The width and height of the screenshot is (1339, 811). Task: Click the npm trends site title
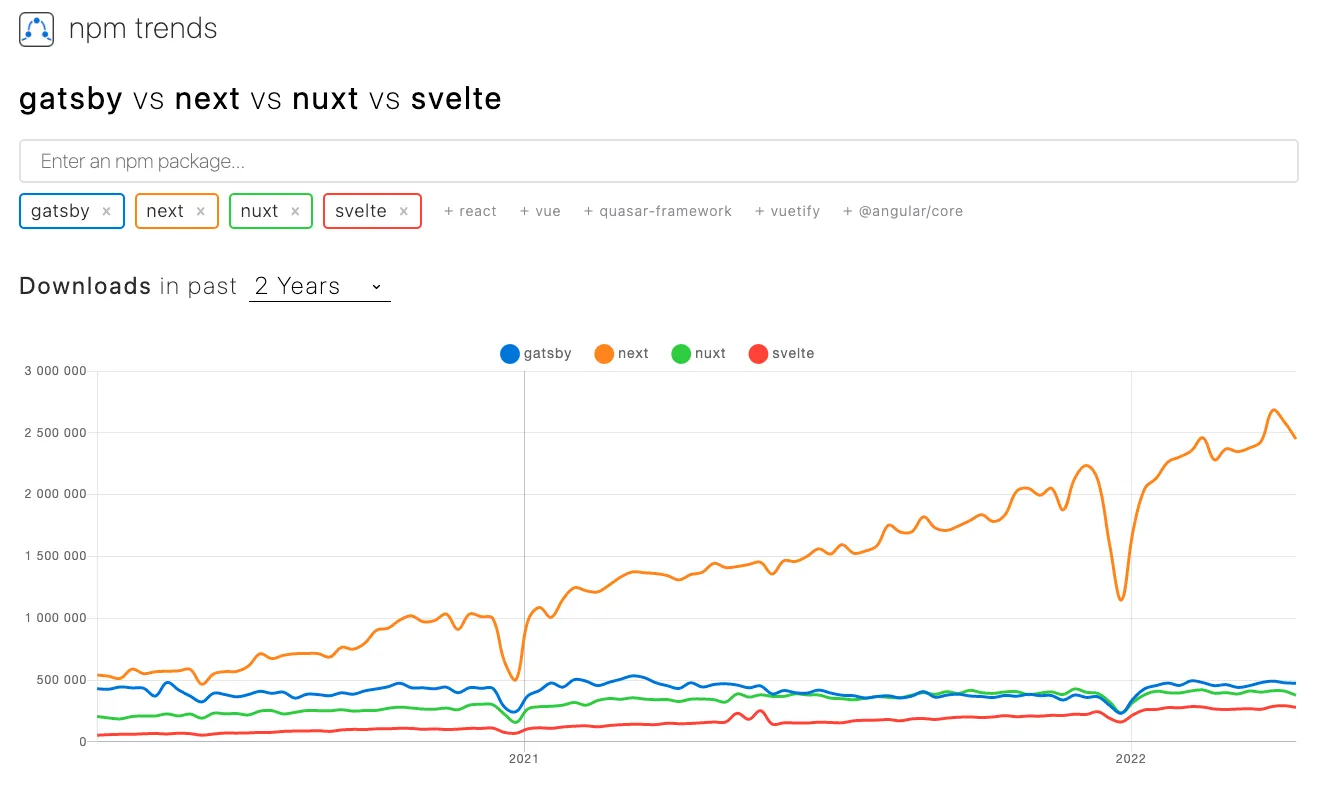coord(142,29)
